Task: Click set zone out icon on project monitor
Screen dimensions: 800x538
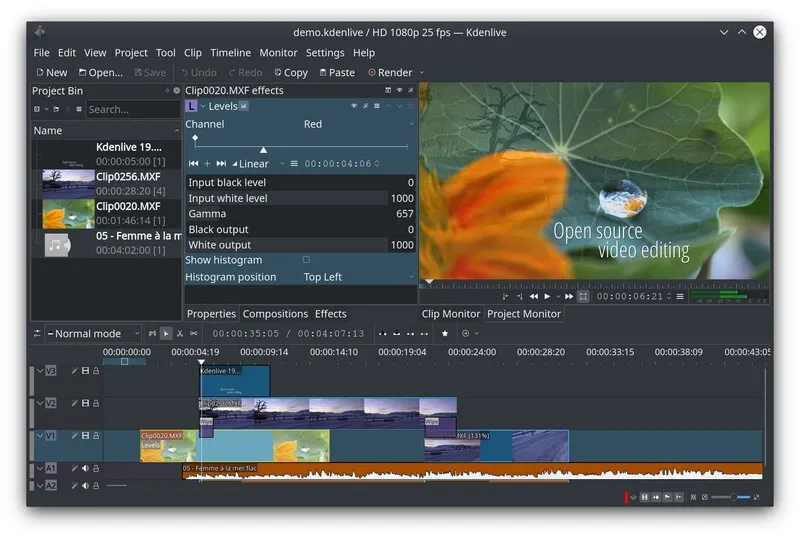Action: (x=519, y=297)
